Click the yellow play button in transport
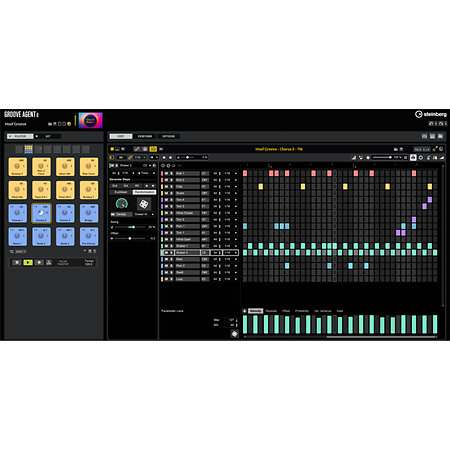The width and height of the screenshot is (450, 450). 28,263
